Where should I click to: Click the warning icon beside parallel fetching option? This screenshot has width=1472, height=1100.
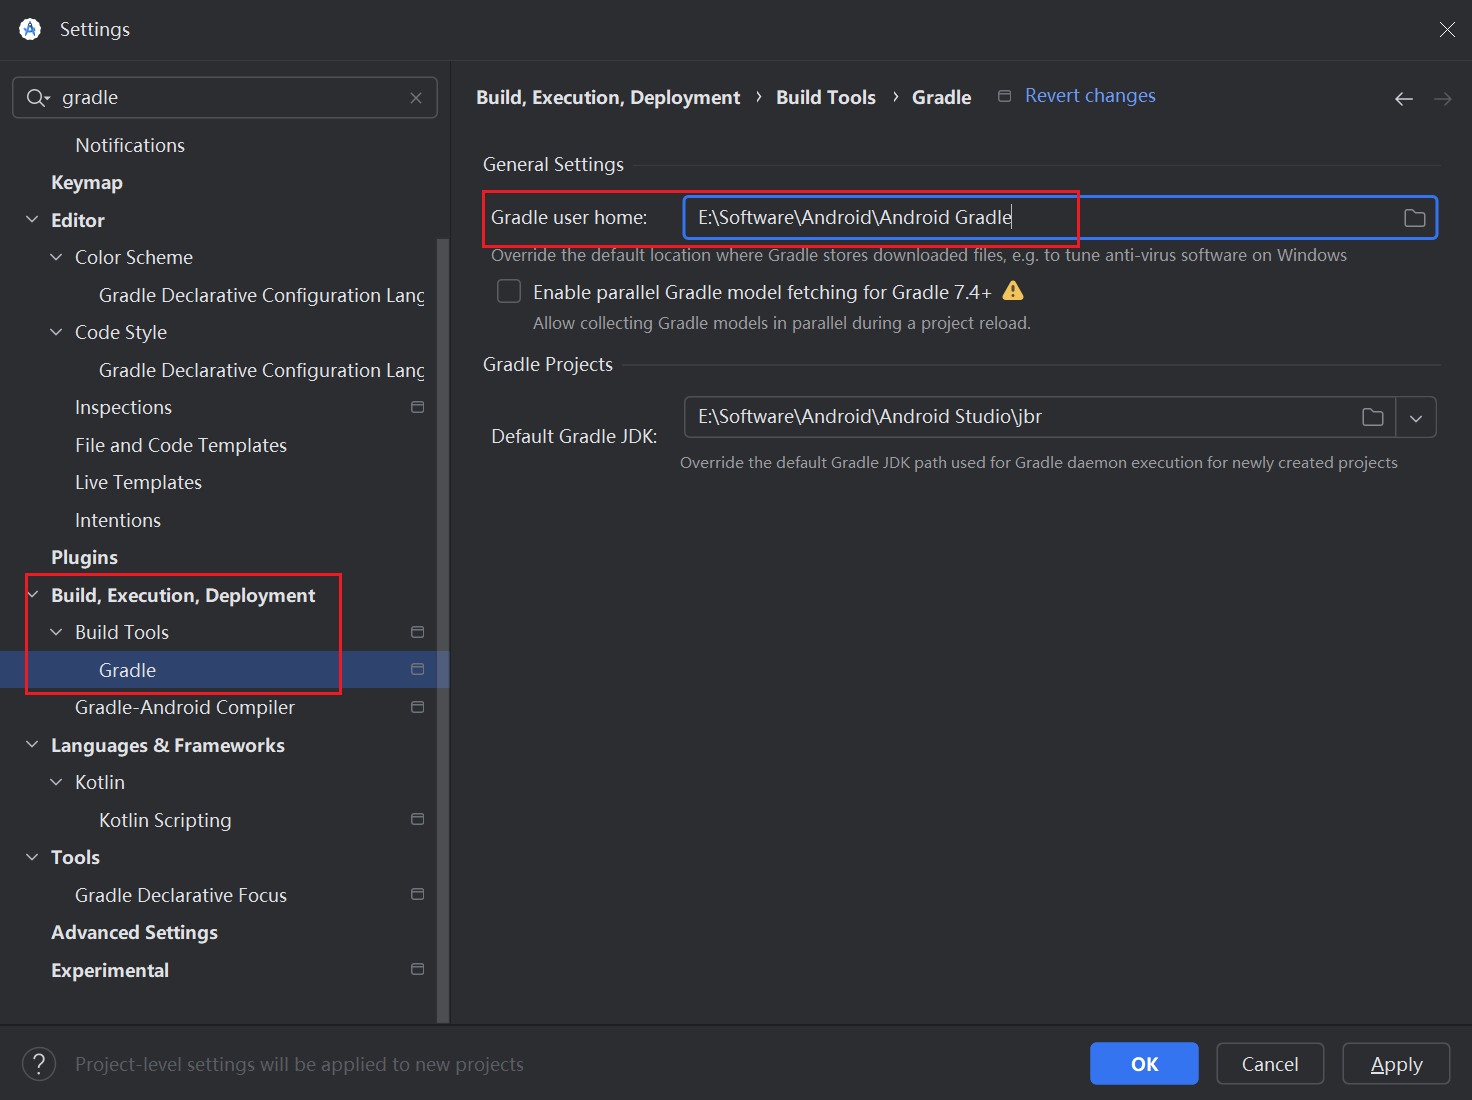pos(1013,291)
